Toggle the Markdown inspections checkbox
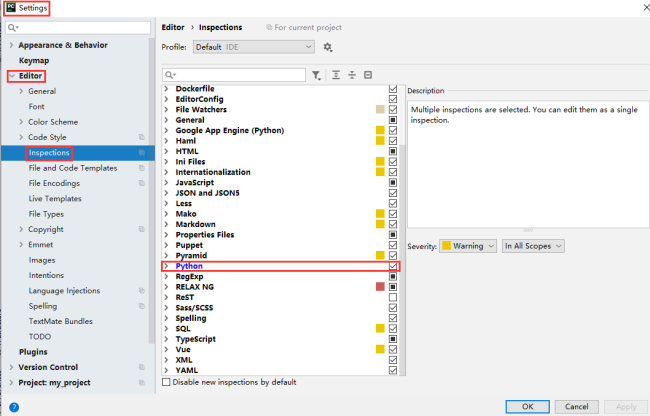The width and height of the screenshot is (650, 416). click(x=393, y=224)
